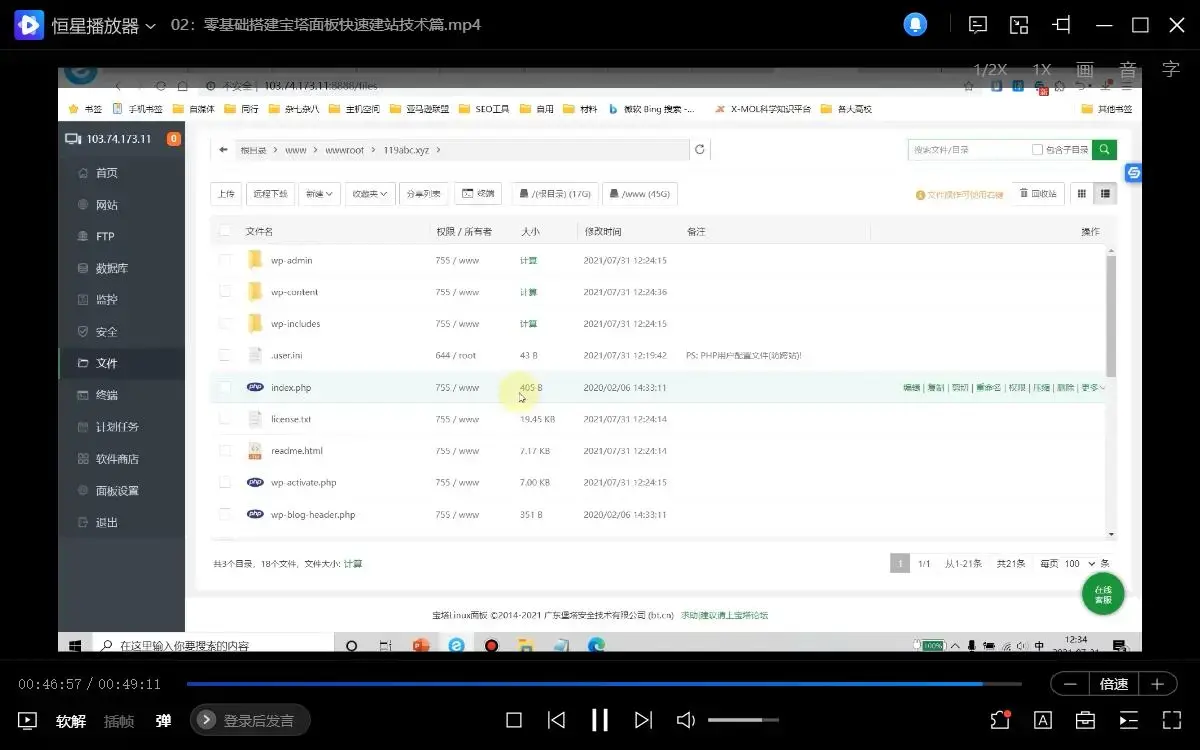Toggle the 弹 danmaku display
Viewport: 1200px width, 750px height.
point(163,720)
